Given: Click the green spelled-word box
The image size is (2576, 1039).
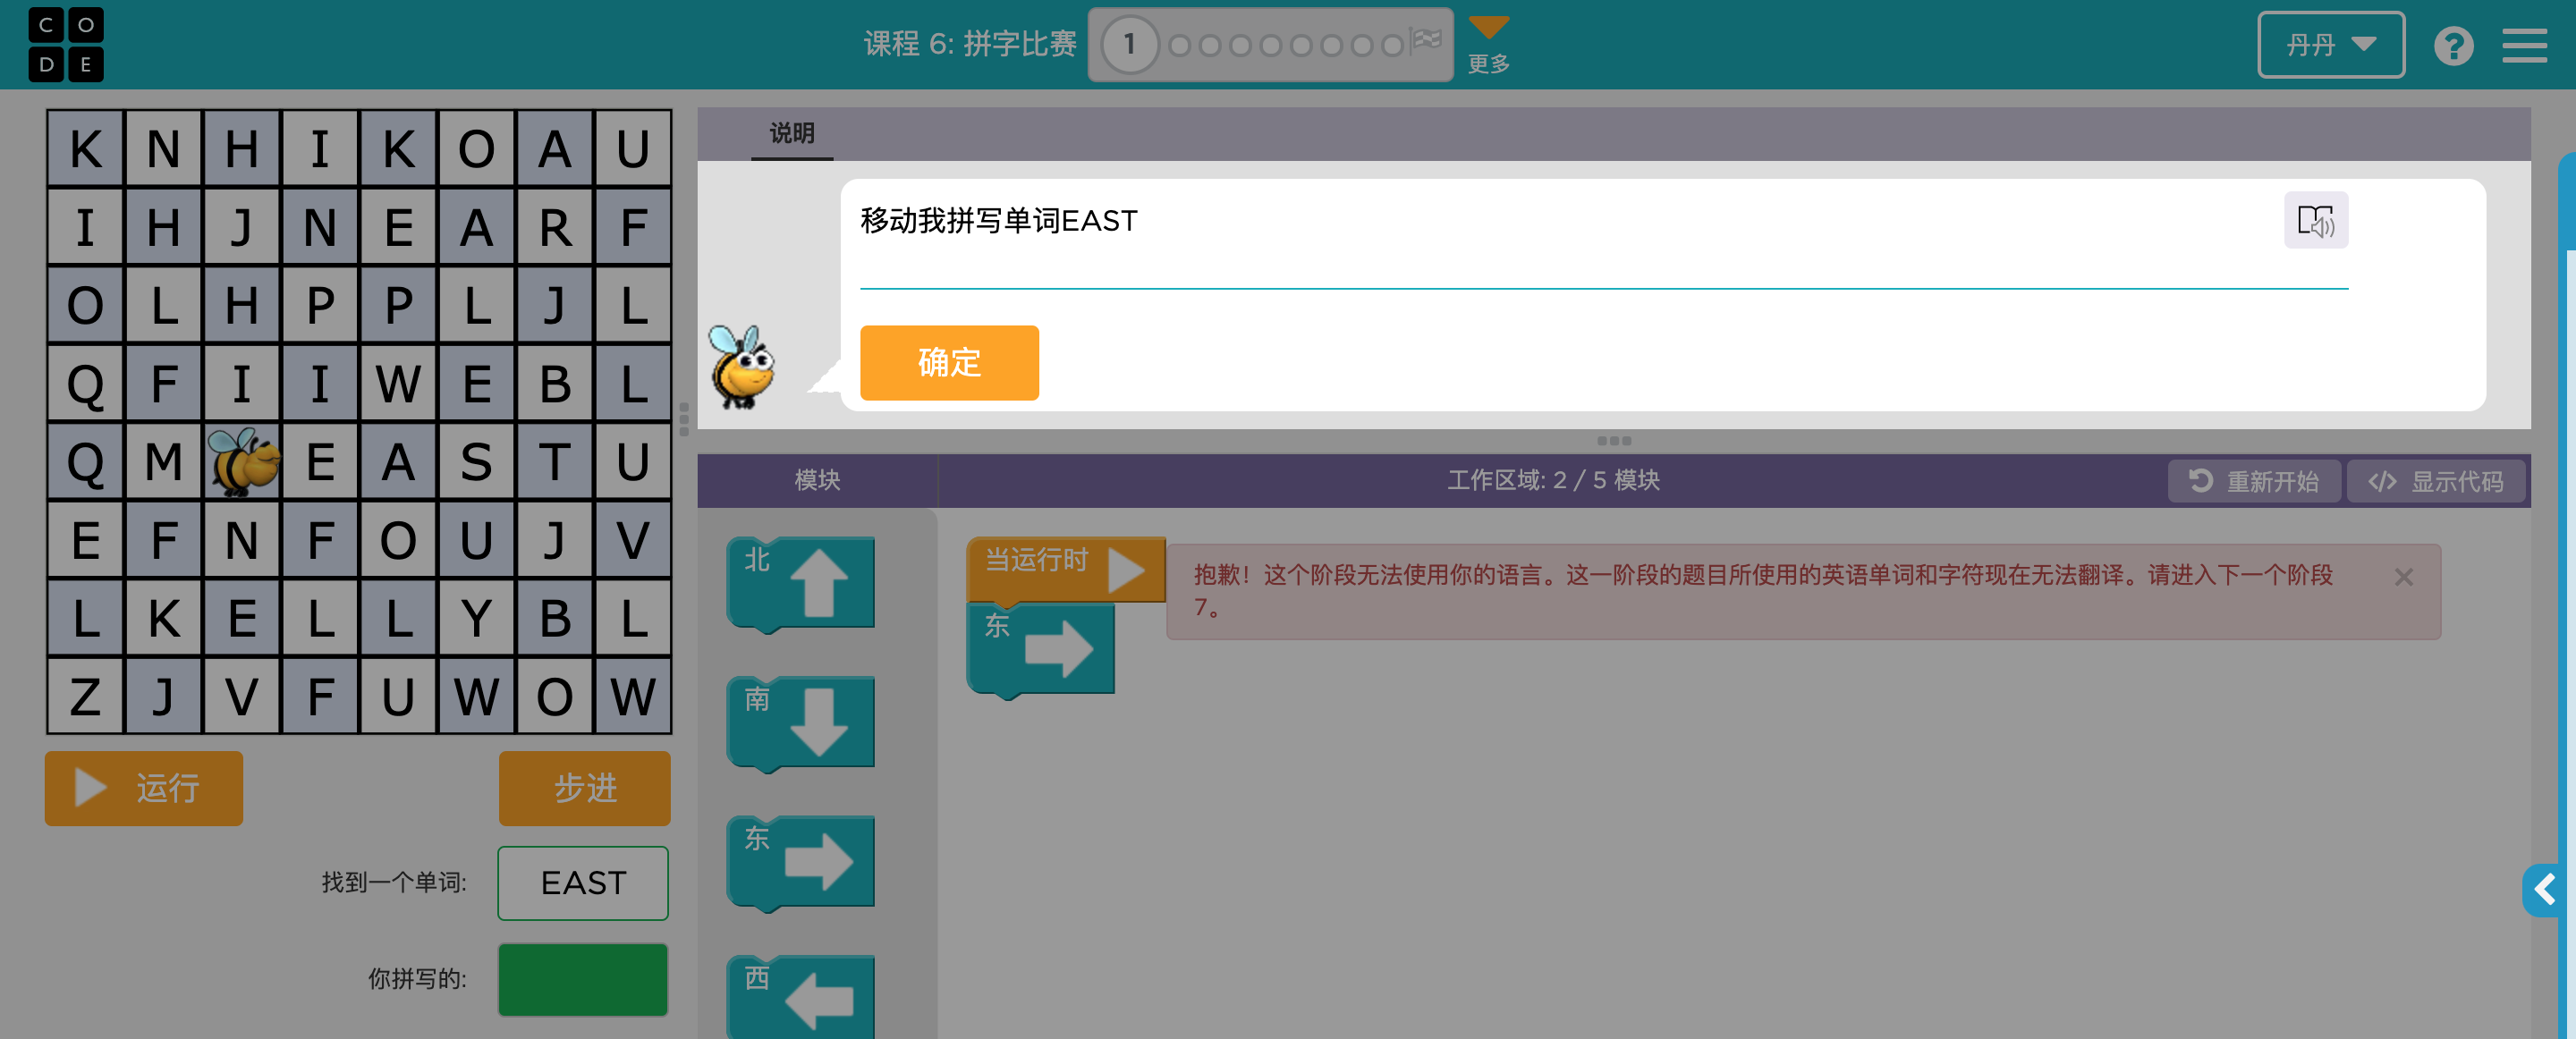Looking at the screenshot, I should click(583, 979).
